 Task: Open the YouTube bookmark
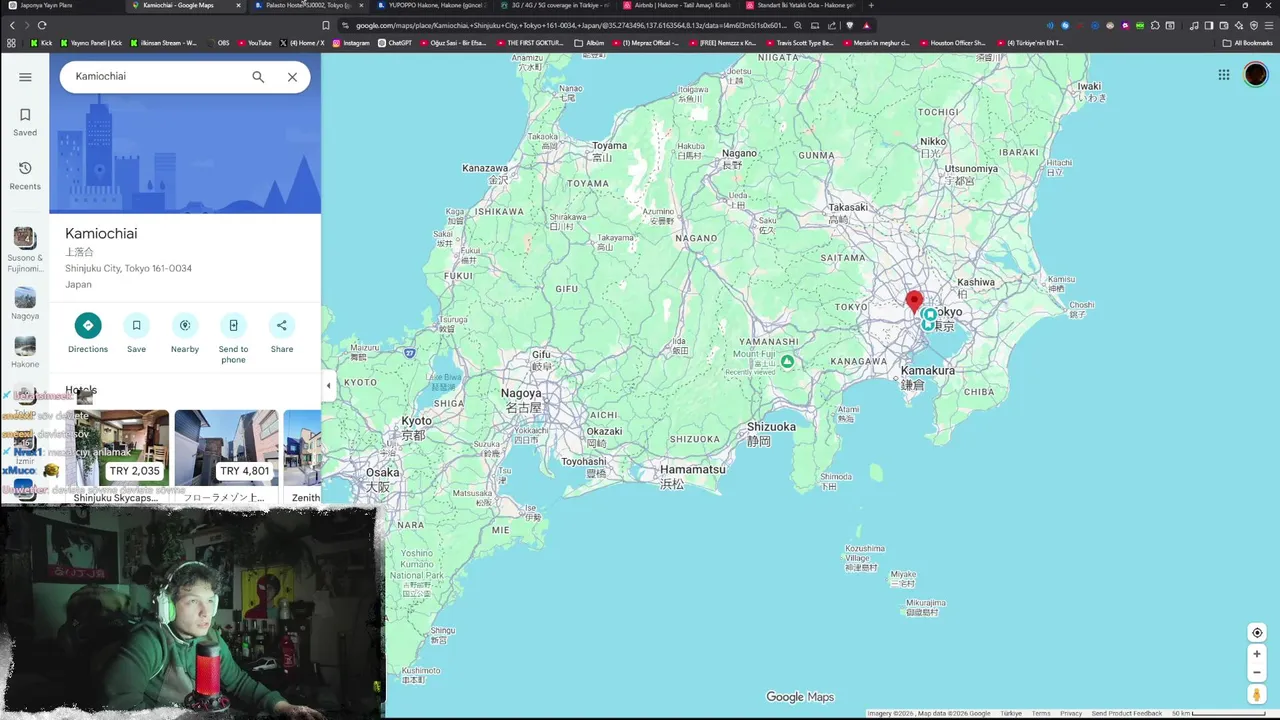pyautogui.click(x=254, y=43)
